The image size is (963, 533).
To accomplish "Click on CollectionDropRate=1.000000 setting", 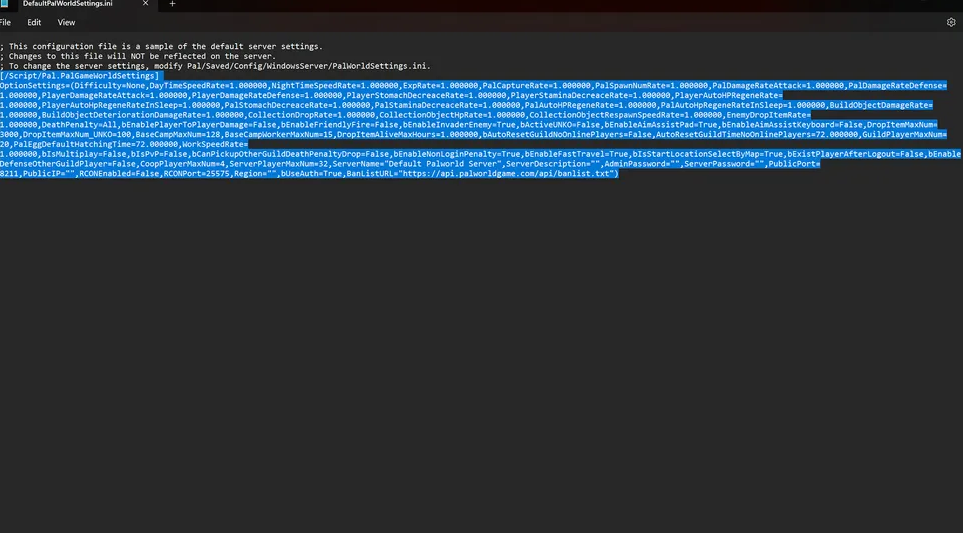I will (311, 115).
